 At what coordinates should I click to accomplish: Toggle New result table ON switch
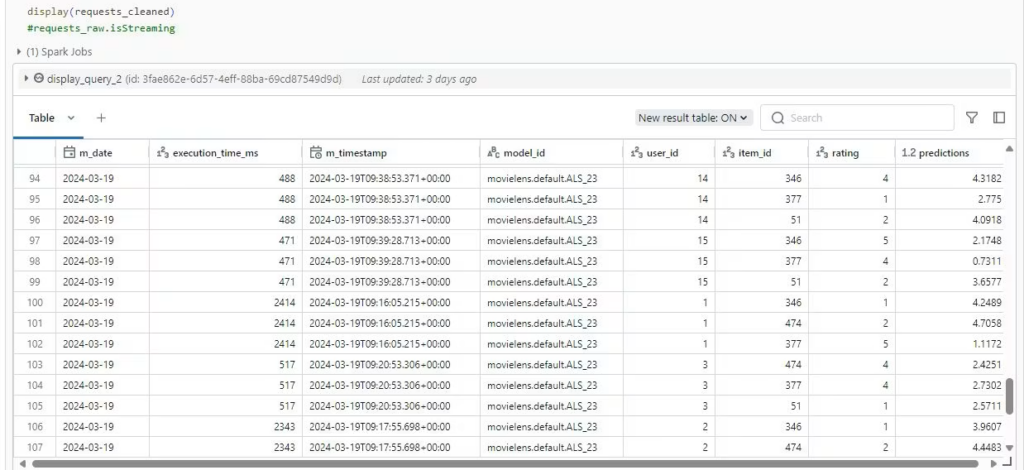pos(693,118)
